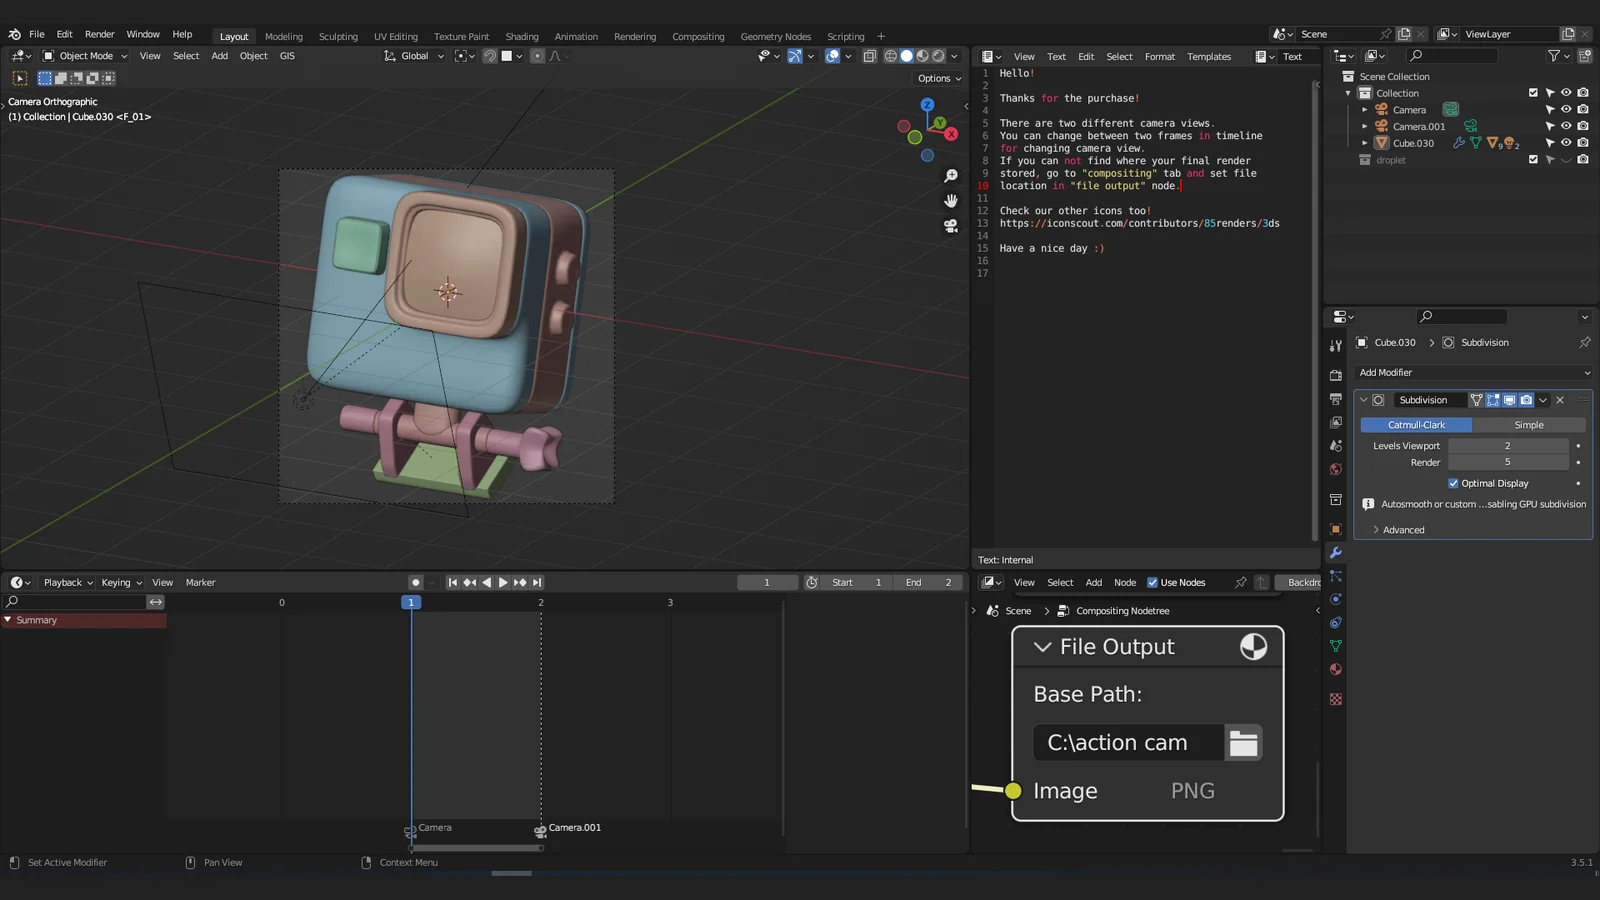Click the Levels Viewport value field
The width and height of the screenshot is (1600, 900).
(x=1507, y=446)
